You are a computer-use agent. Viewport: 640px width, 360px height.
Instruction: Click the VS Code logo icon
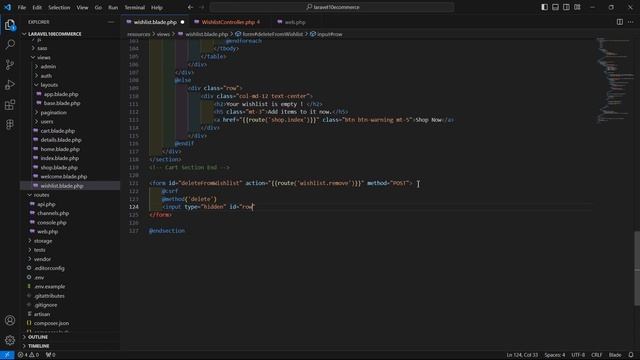click(x=7, y=7)
